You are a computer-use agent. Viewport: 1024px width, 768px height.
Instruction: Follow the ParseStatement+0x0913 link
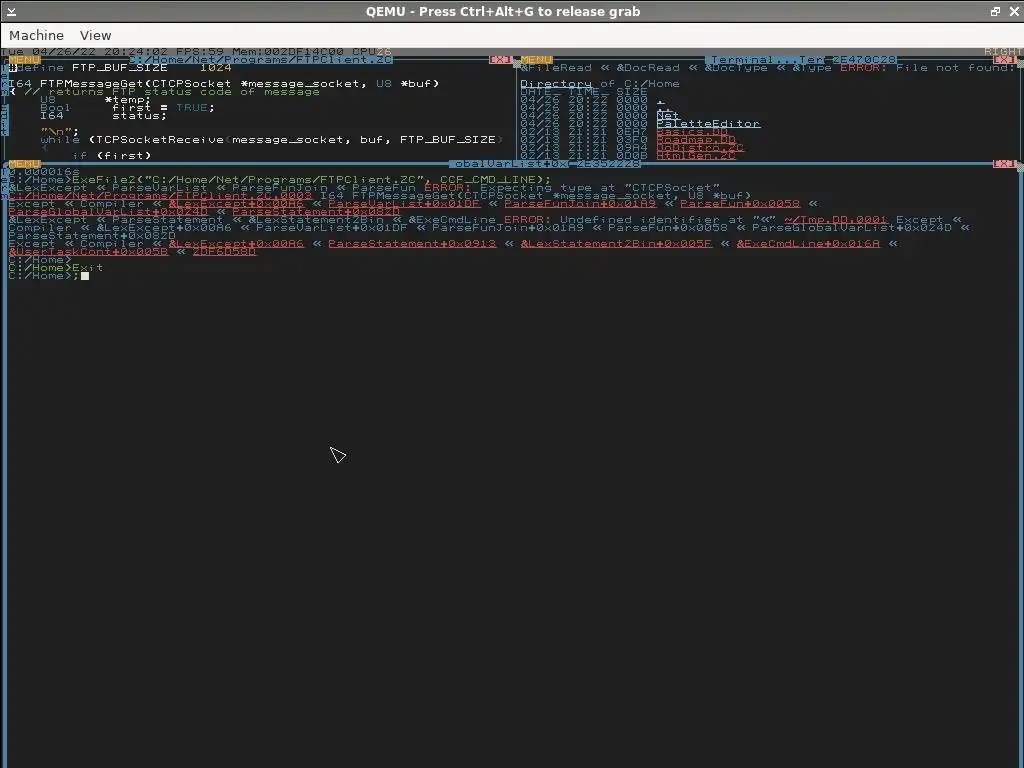tap(412, 244)
